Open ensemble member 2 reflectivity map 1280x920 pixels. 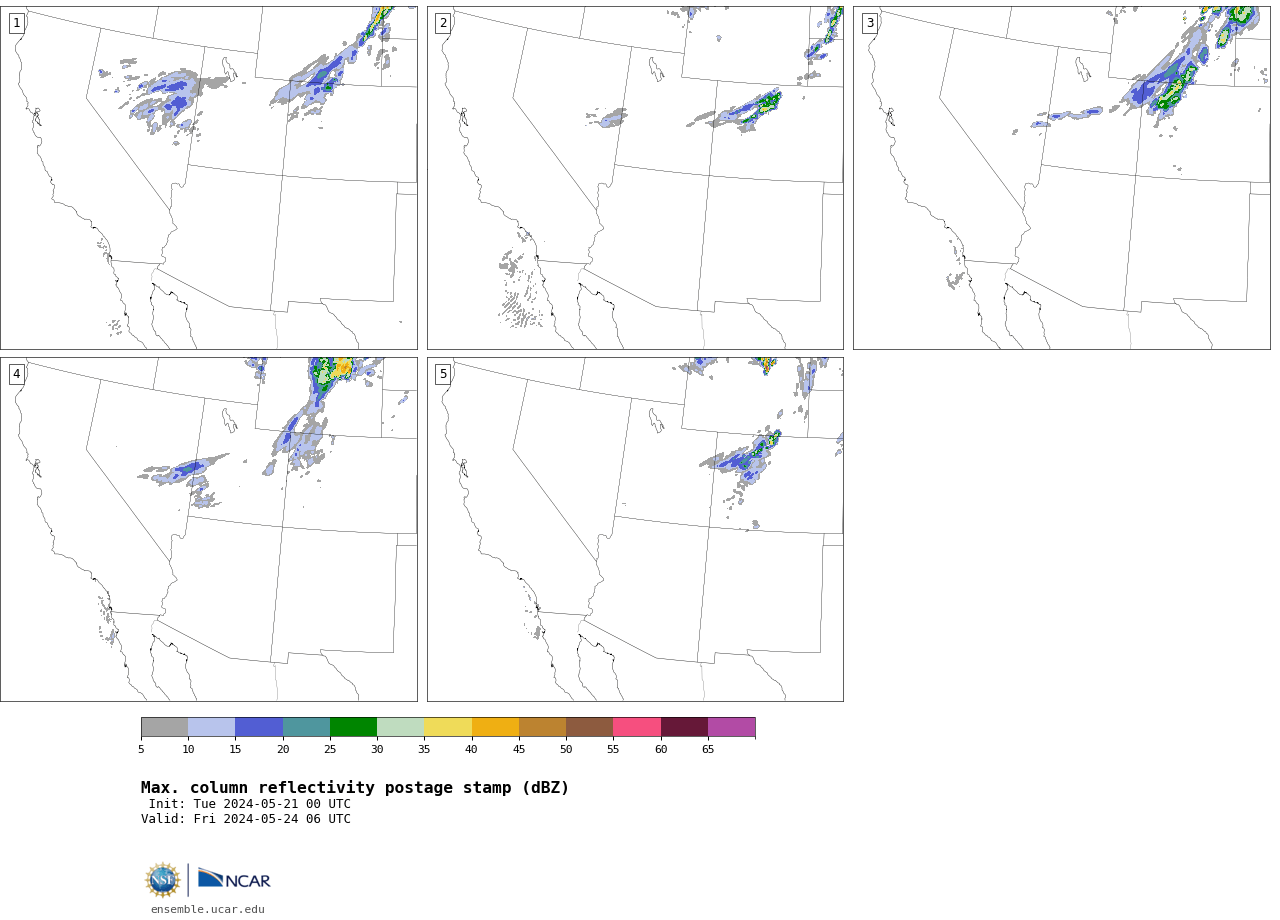pos(635,178)
